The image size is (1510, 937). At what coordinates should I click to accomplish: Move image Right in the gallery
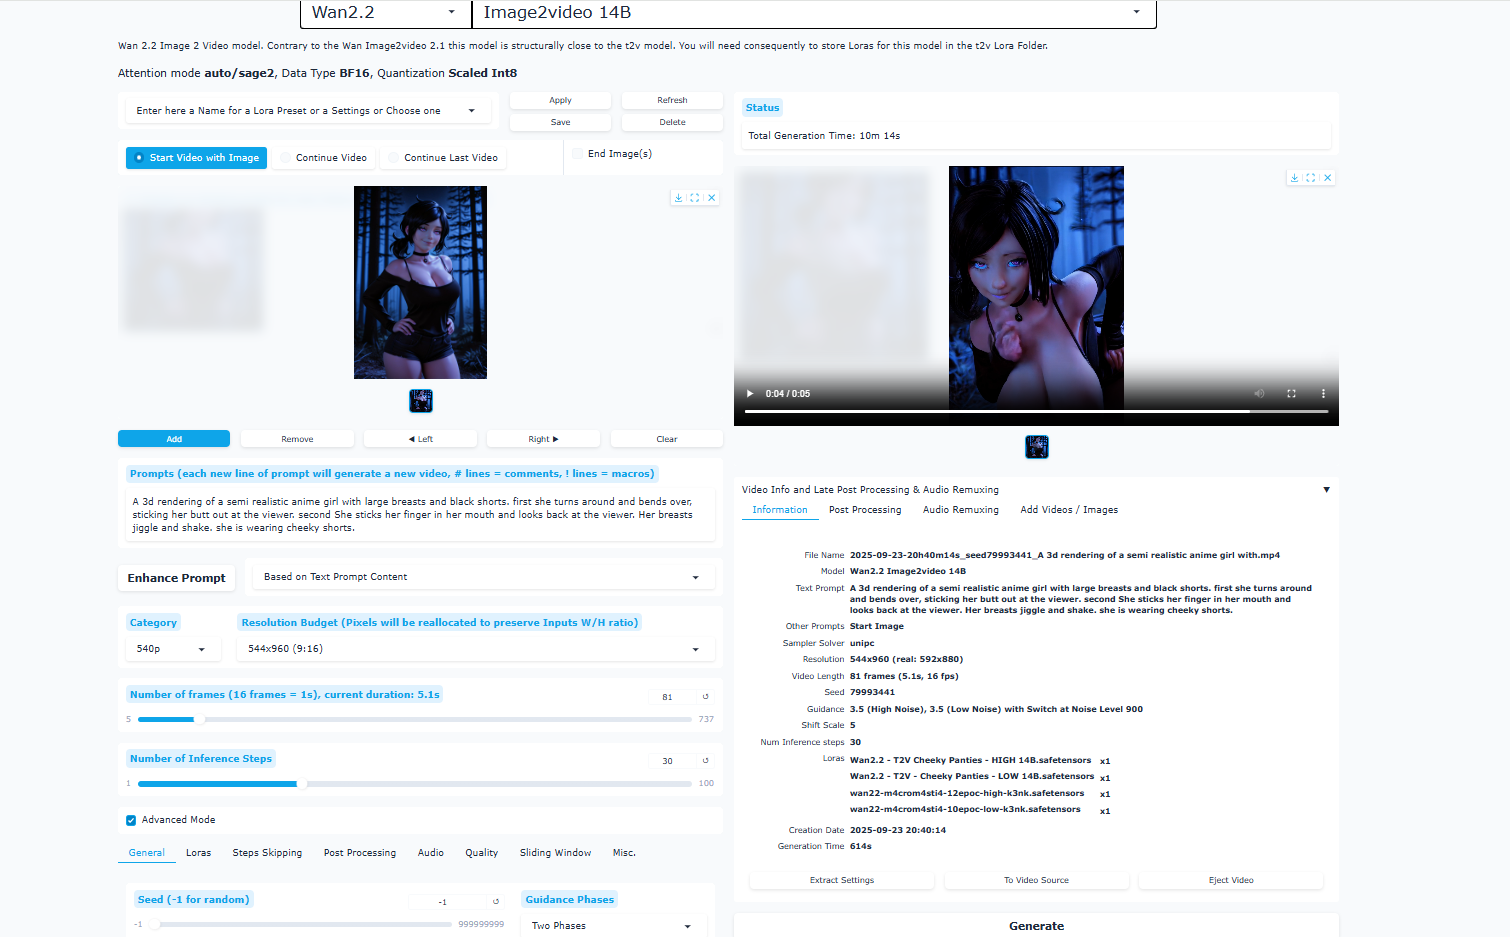click(x=543, y=439)
